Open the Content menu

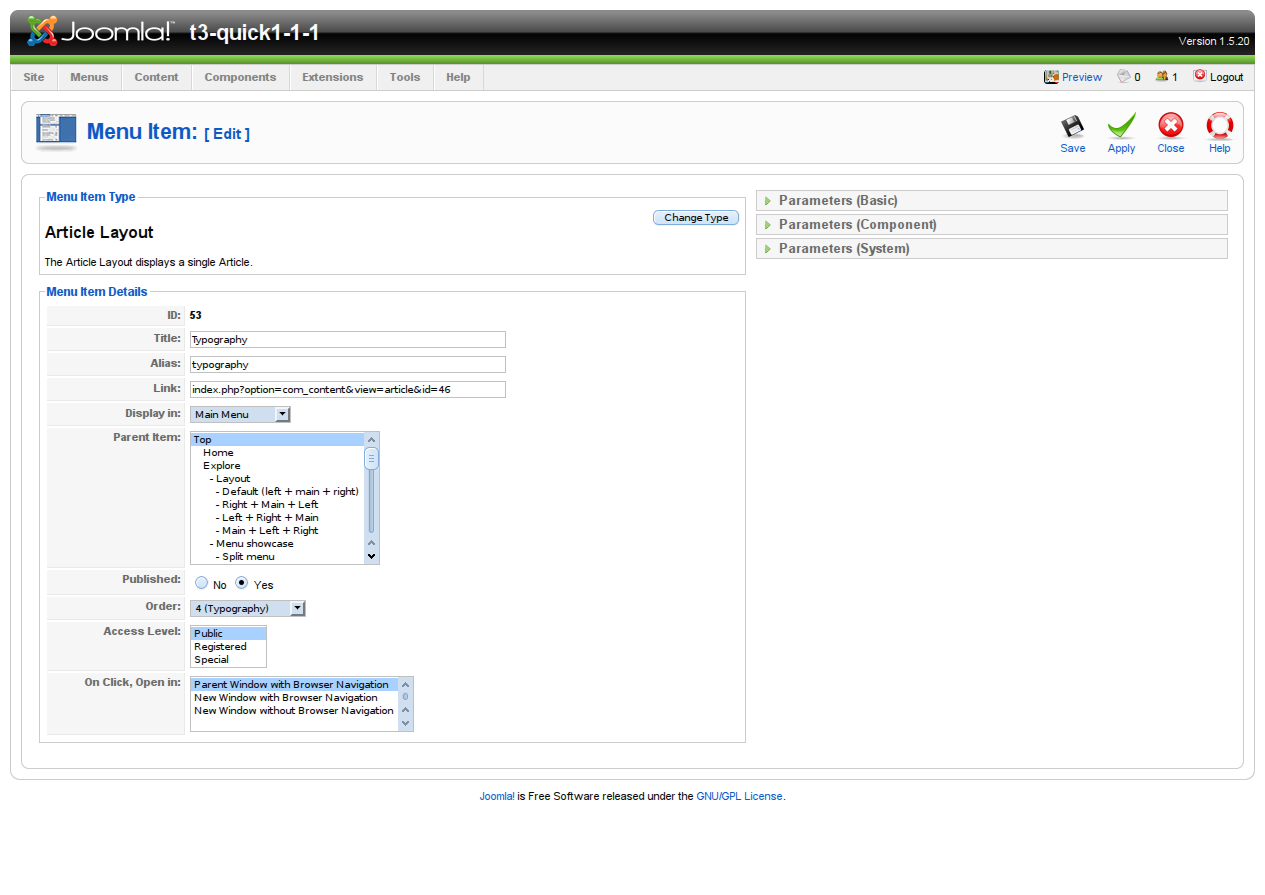(x=156, y=77)
